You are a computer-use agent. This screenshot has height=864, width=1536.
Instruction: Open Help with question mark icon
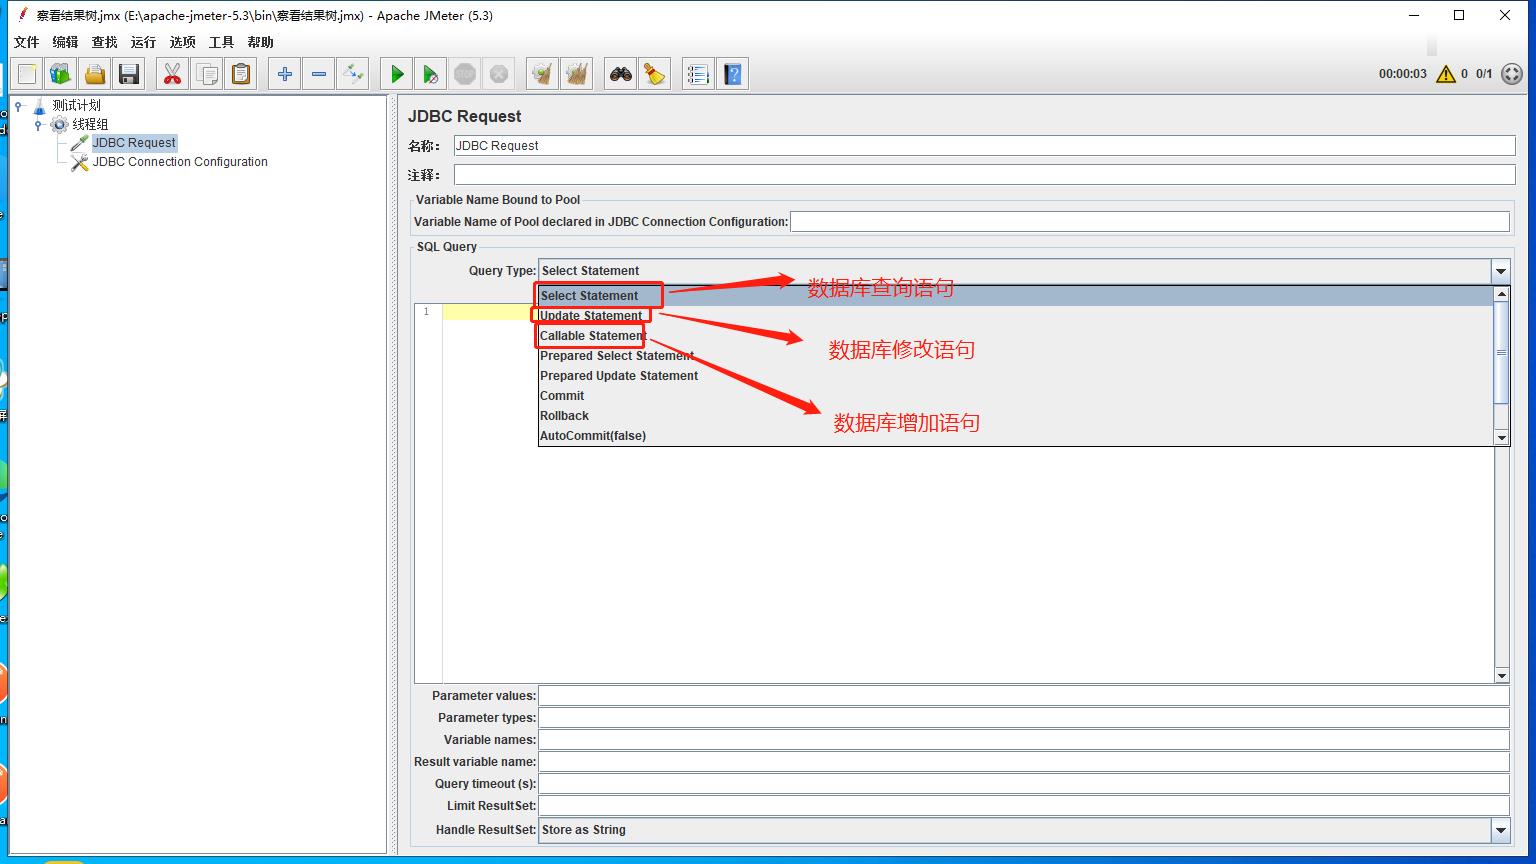[x=733, y=74]
